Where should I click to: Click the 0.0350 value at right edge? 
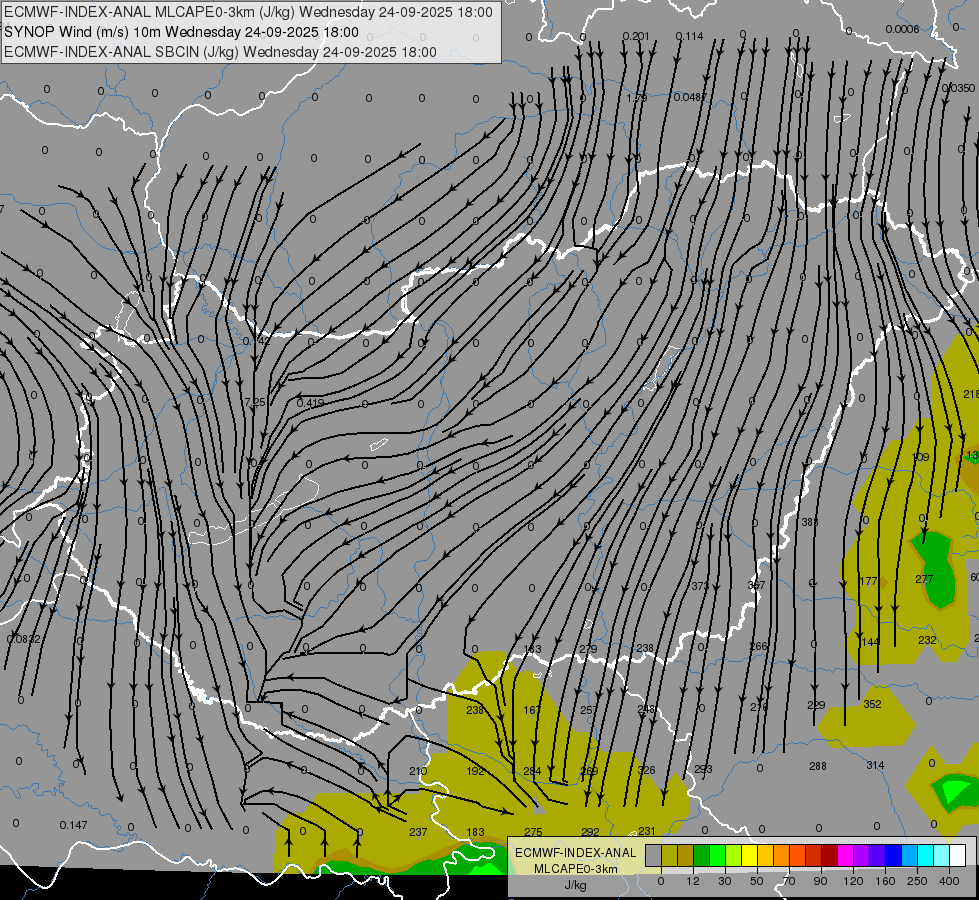point(958,88)
